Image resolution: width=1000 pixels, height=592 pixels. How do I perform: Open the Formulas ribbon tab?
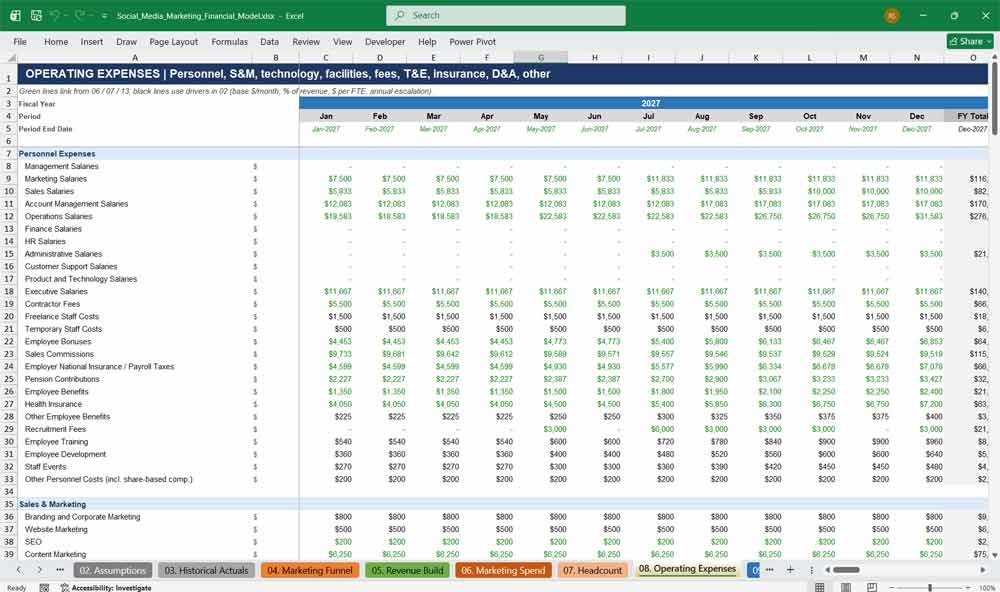point(230,41)
